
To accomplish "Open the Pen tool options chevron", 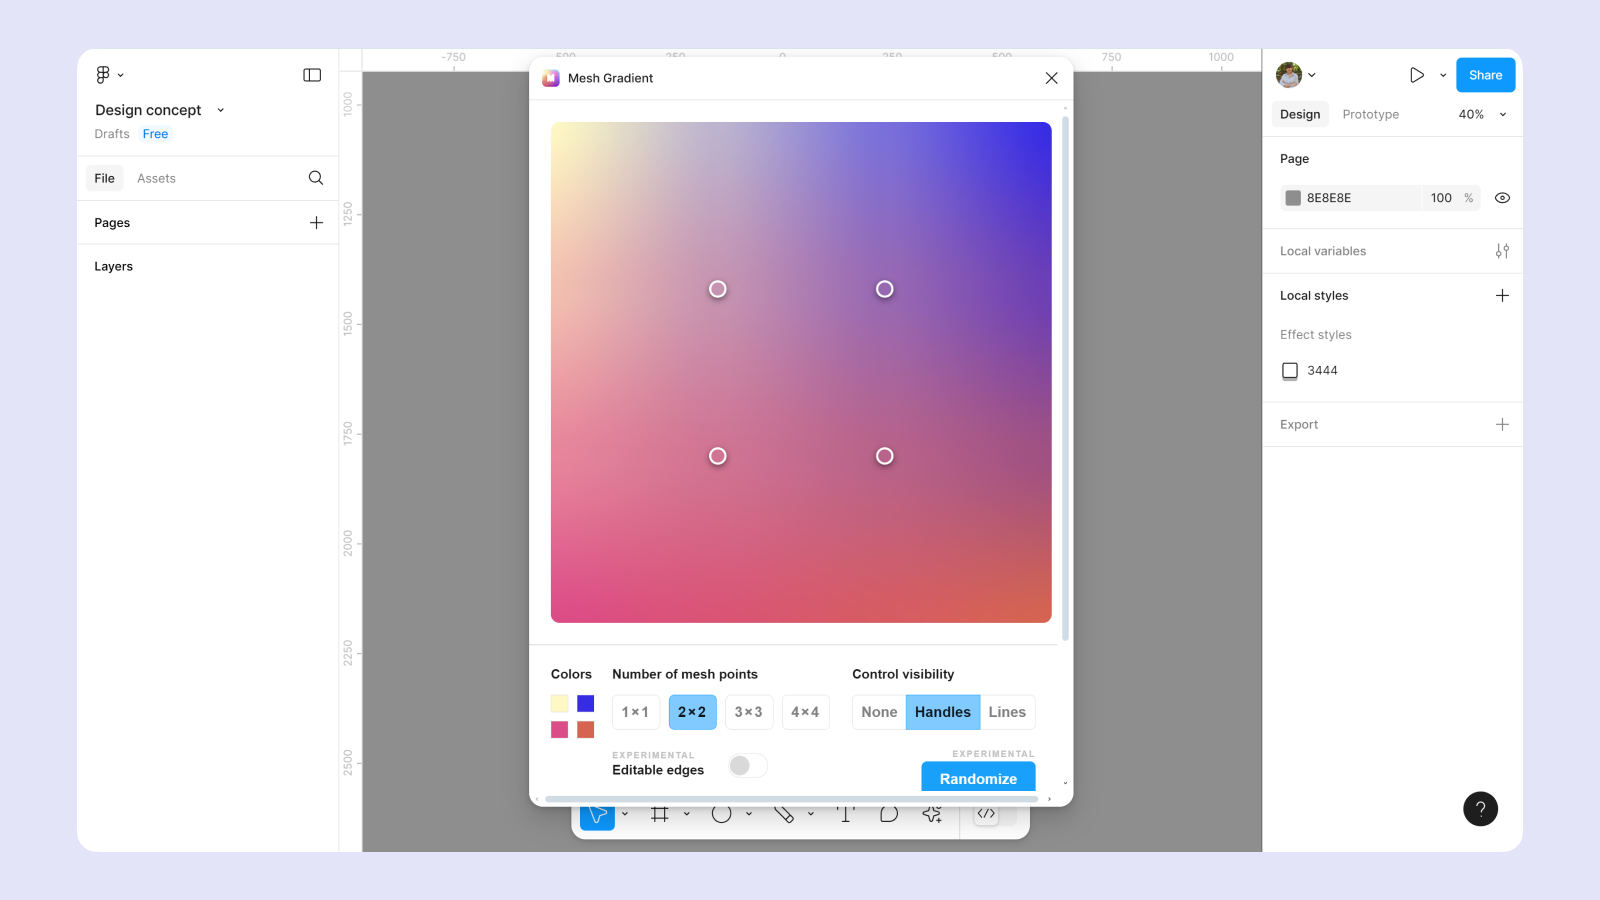I will pos(812,815).
